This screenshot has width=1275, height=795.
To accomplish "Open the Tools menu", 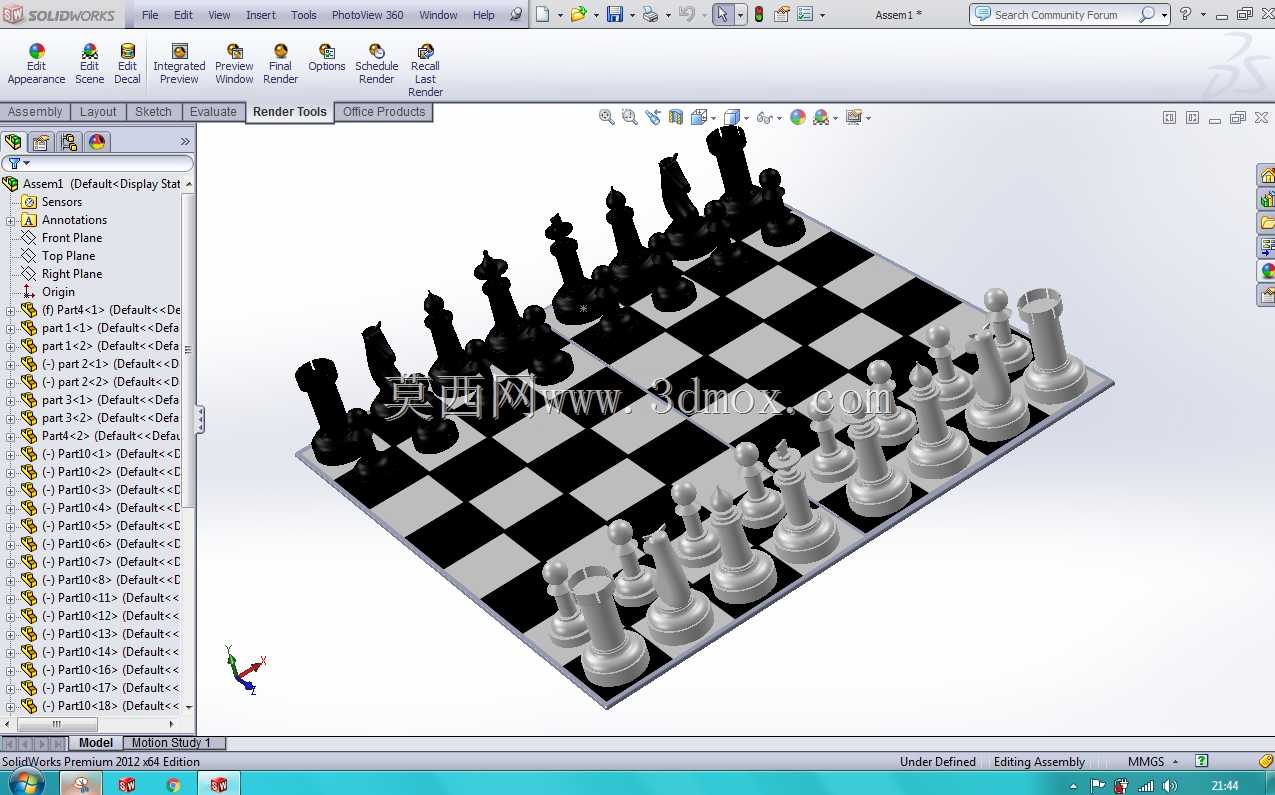I will (x=304, y=15).
